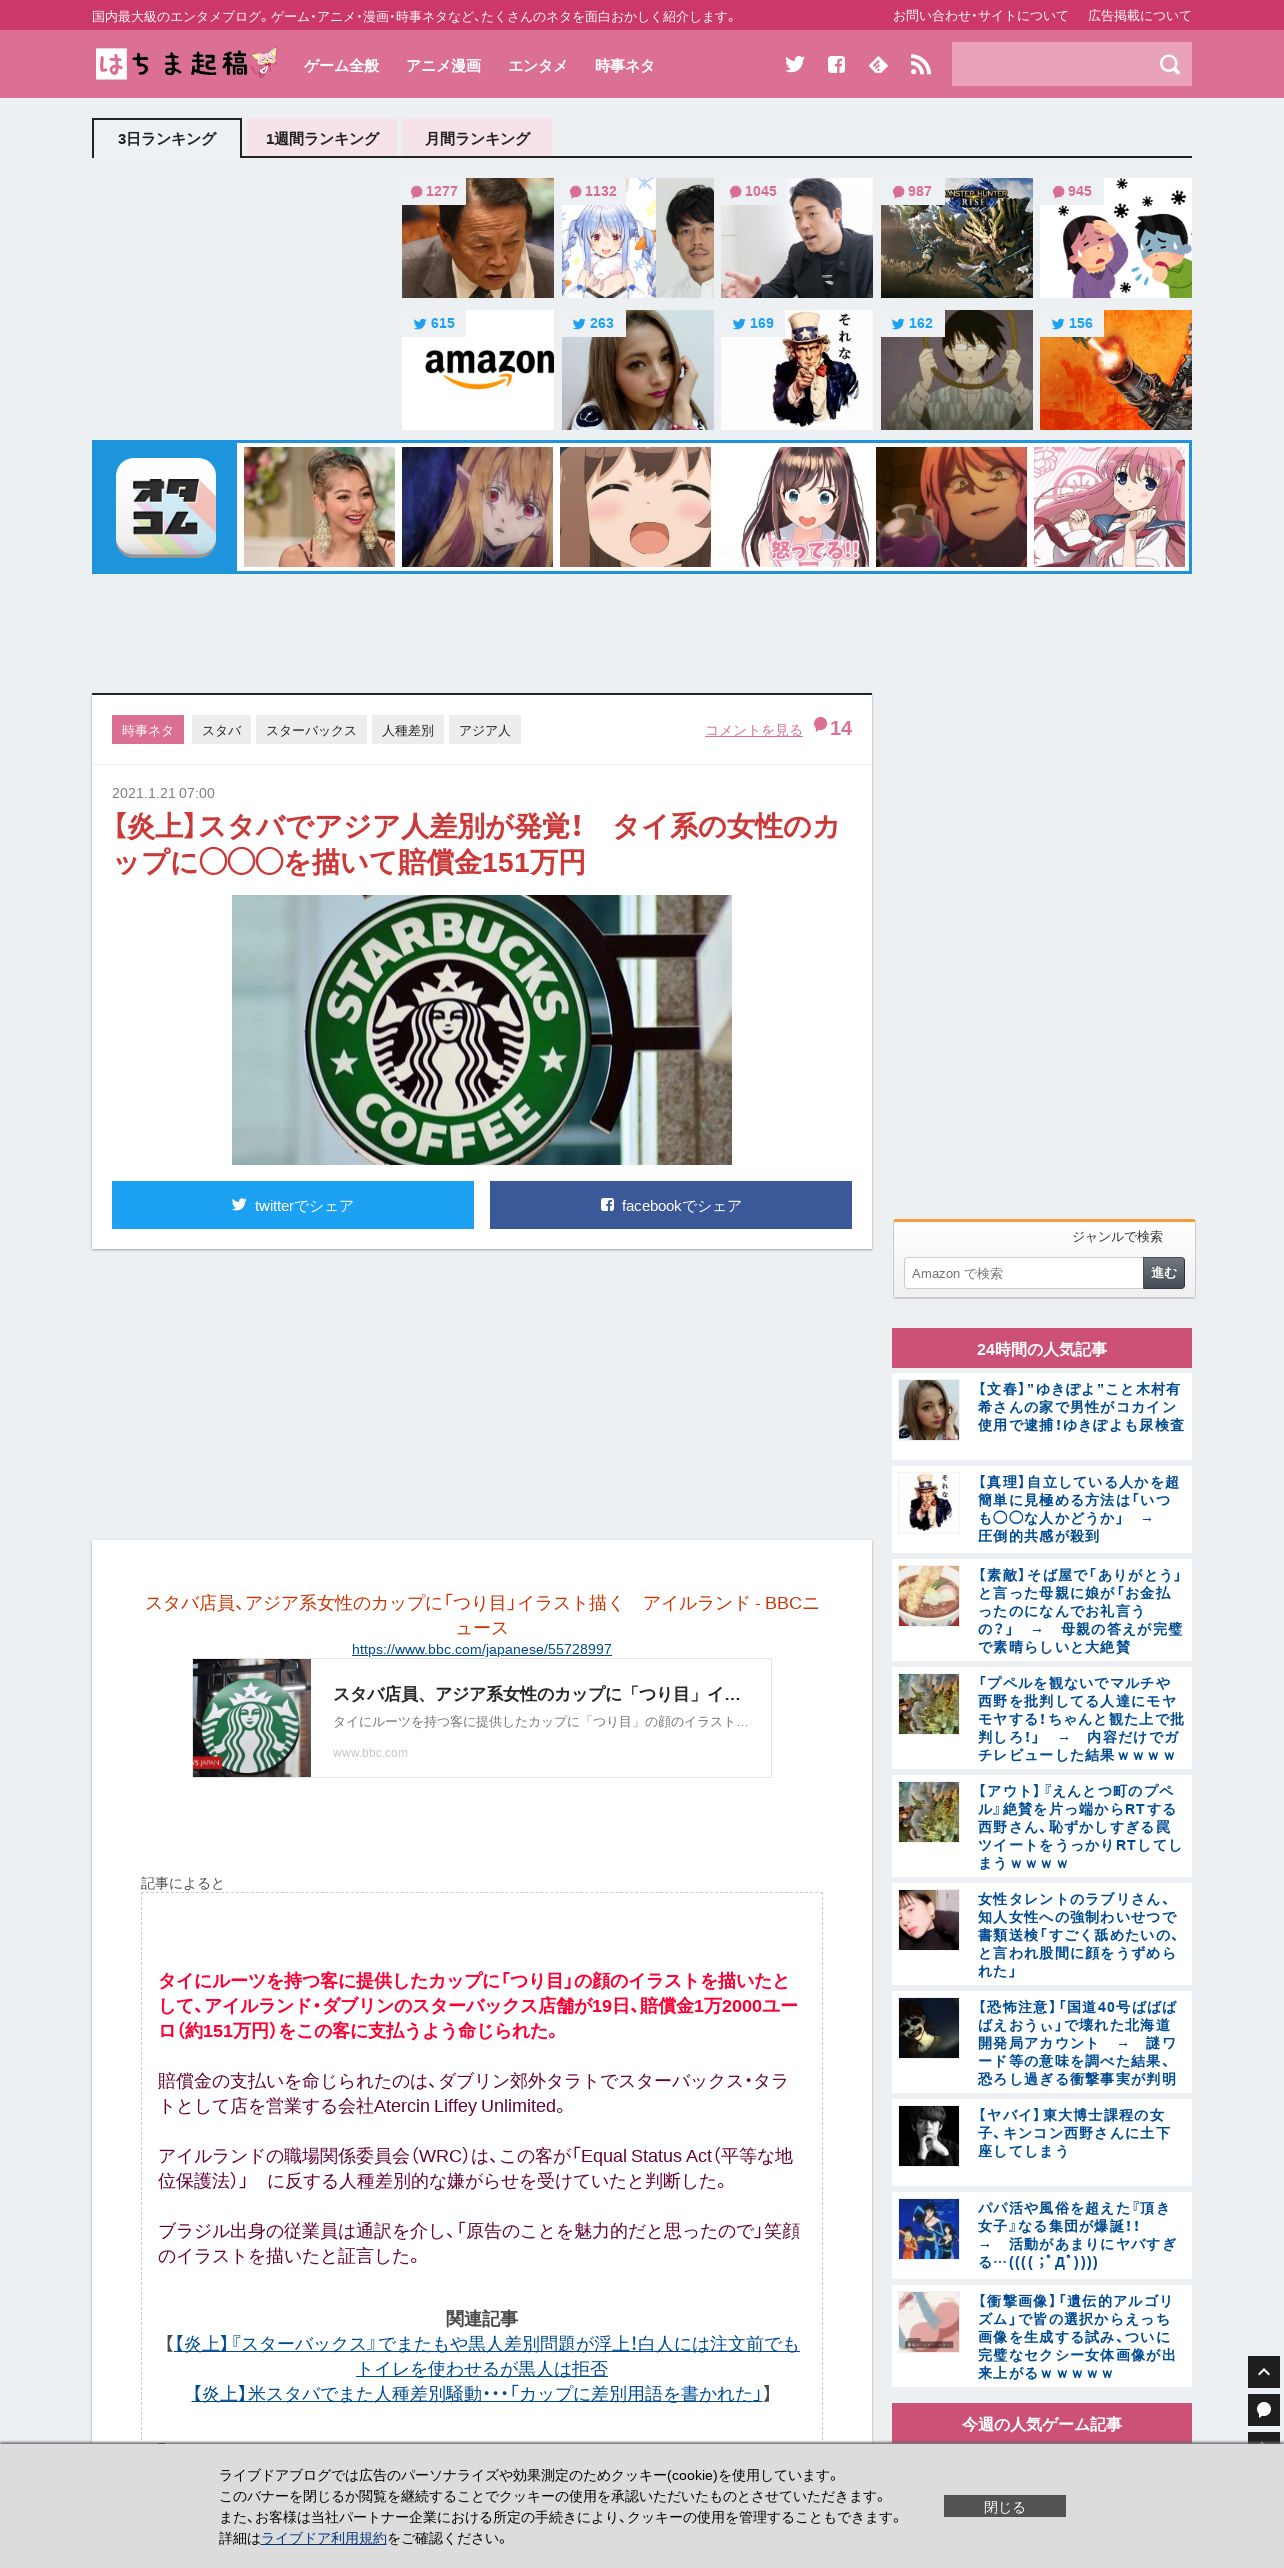Open the Feedly icon in the header

click(878, 65)
